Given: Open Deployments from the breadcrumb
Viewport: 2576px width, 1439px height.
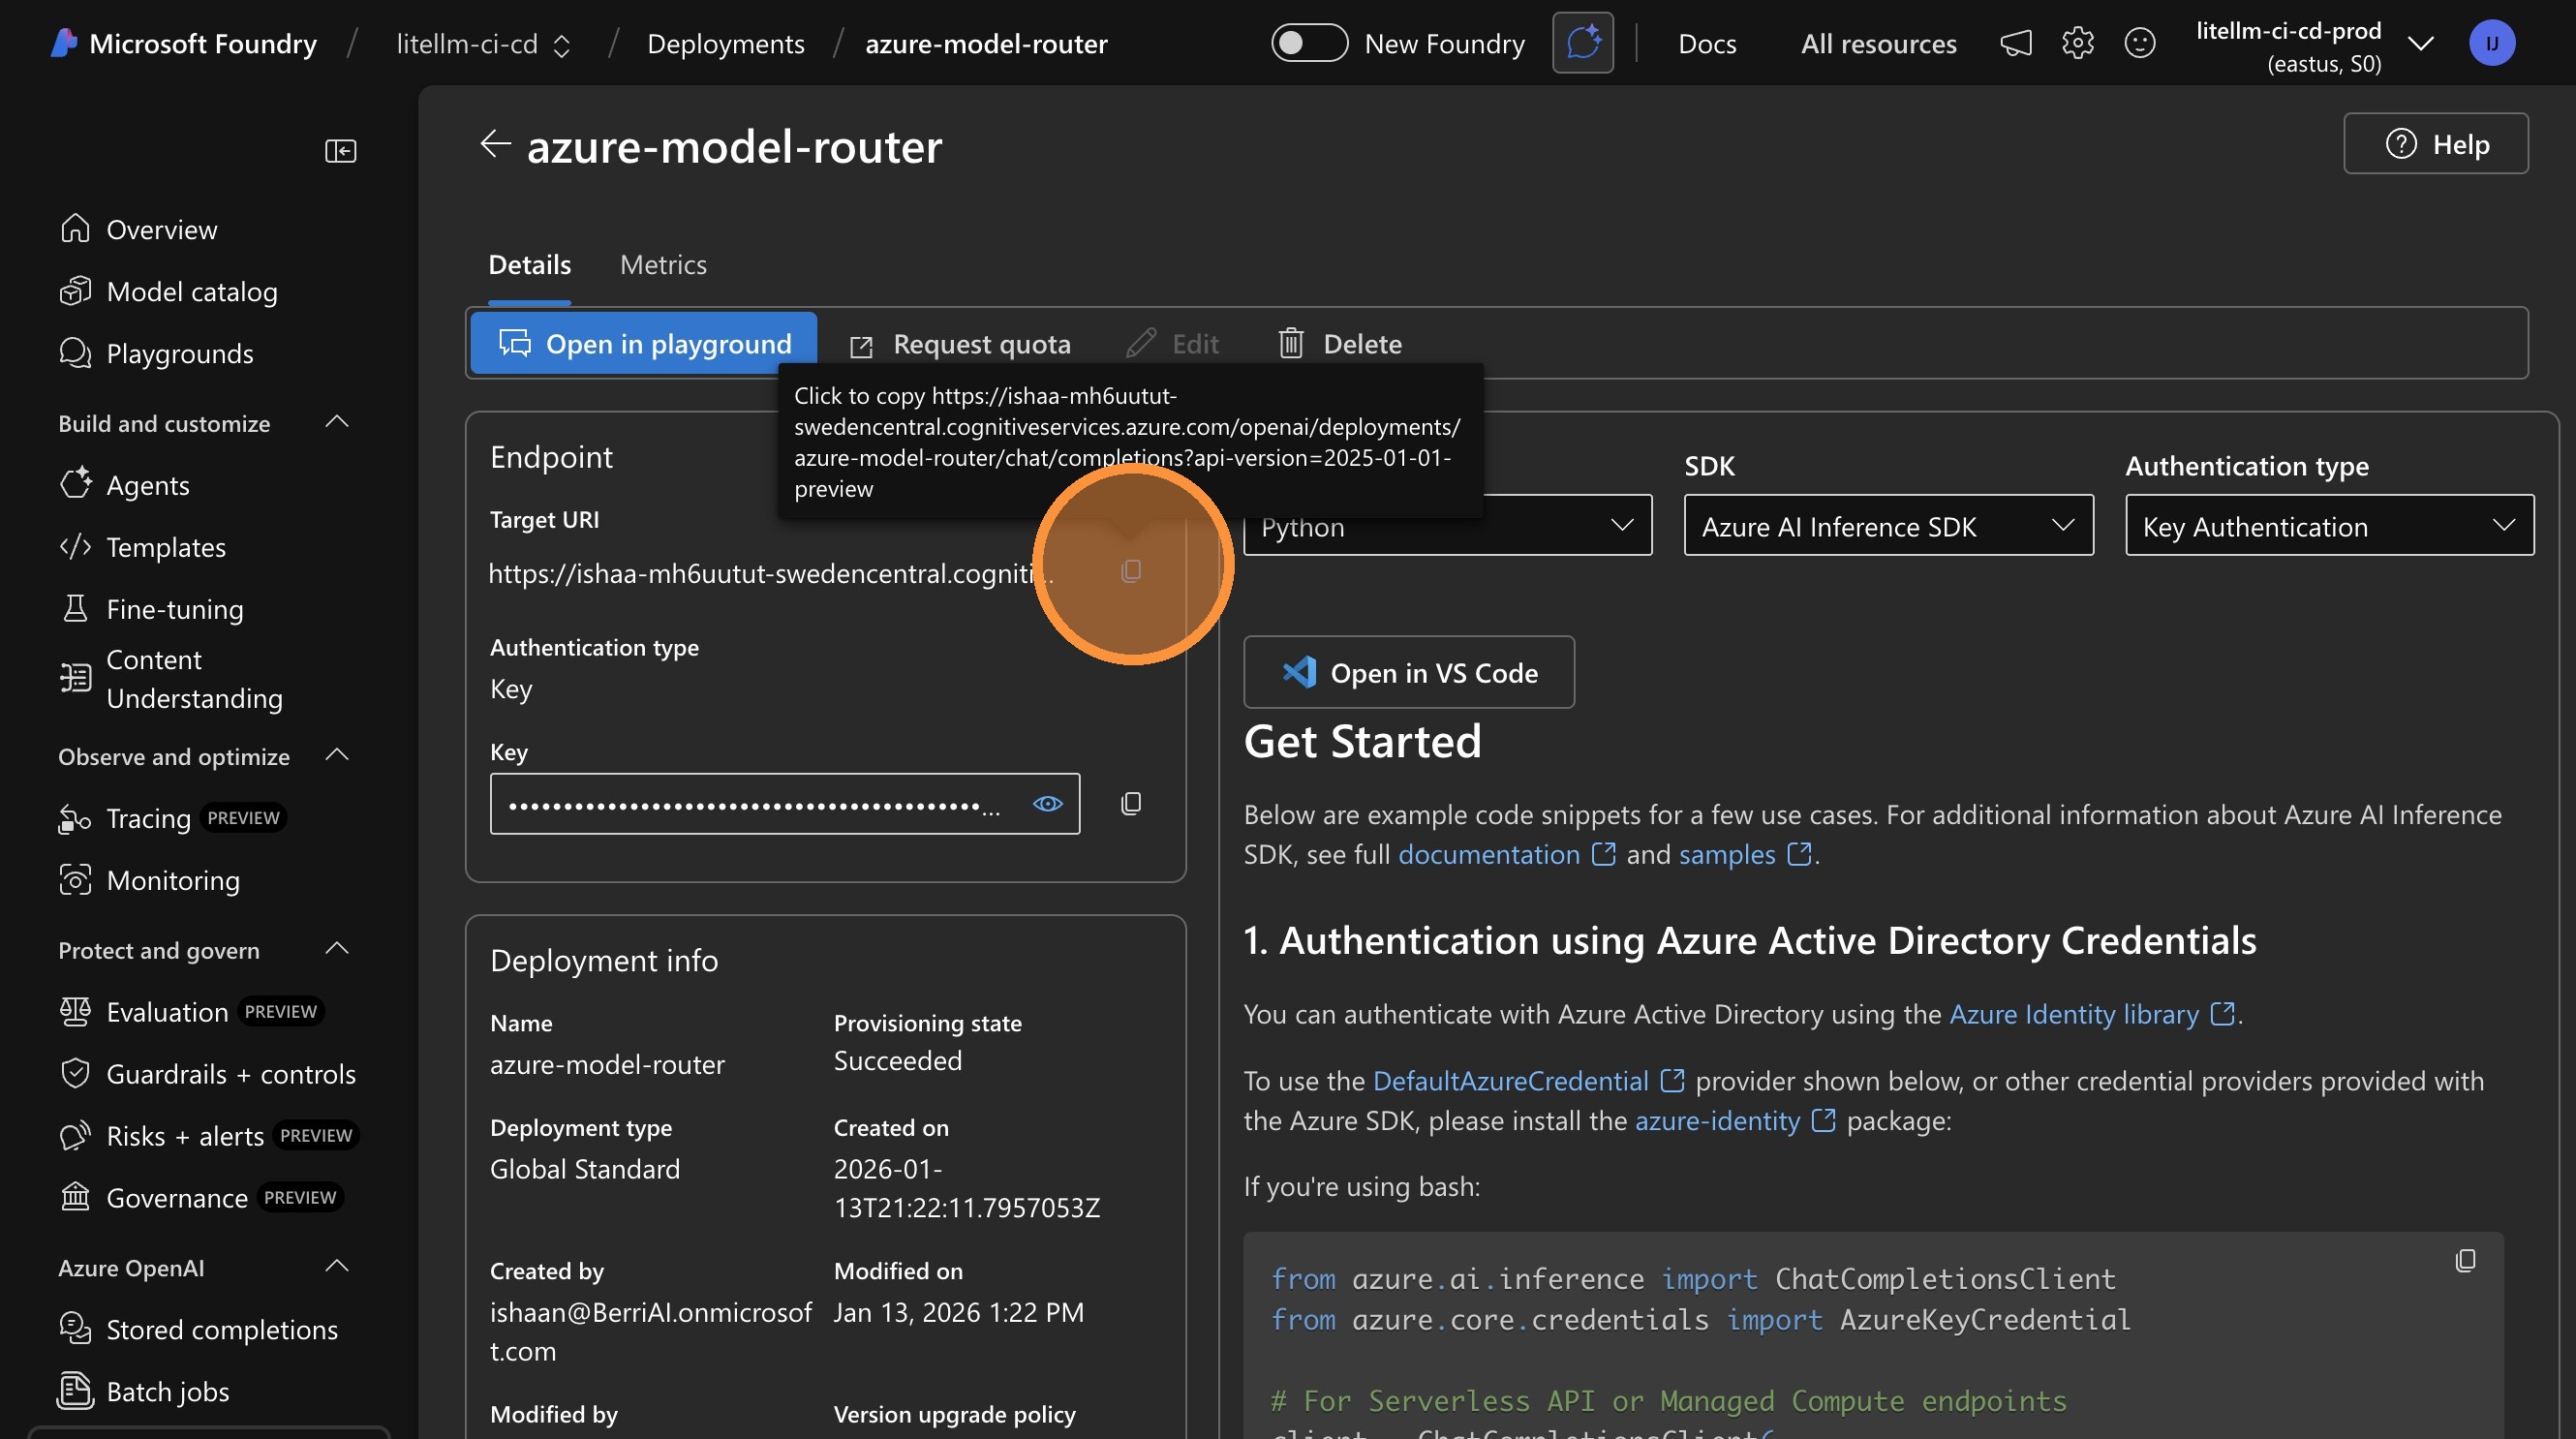Looking at the screenshot, I should tap(726, 43).
